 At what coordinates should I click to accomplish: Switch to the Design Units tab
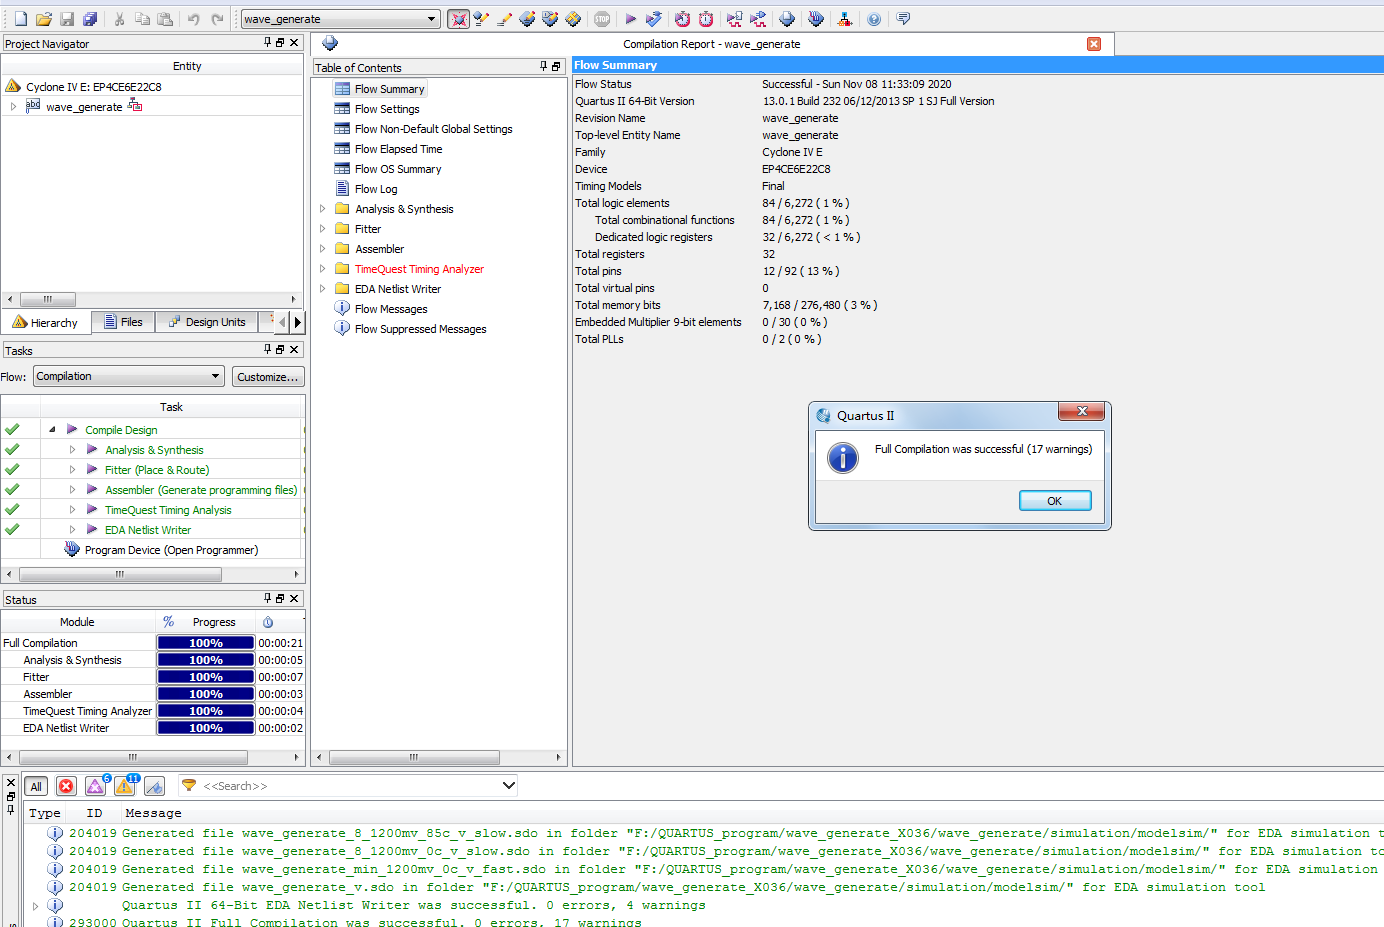pyautogui.click(x=207, y=322)
